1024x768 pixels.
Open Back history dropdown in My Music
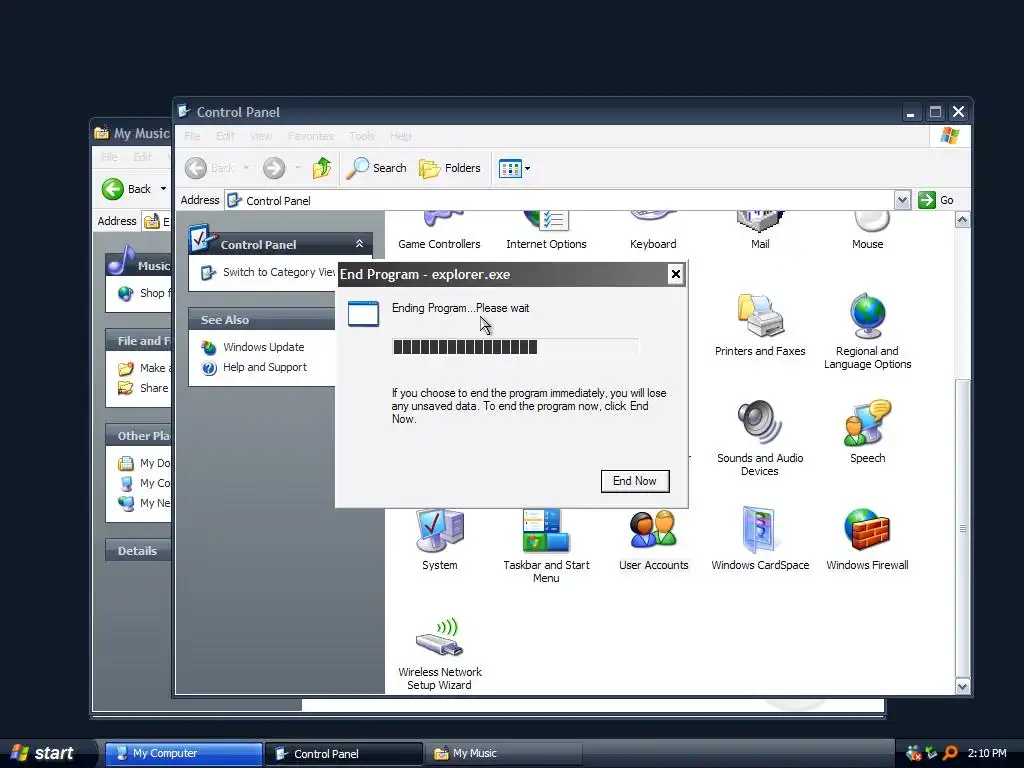coord(163,189)
